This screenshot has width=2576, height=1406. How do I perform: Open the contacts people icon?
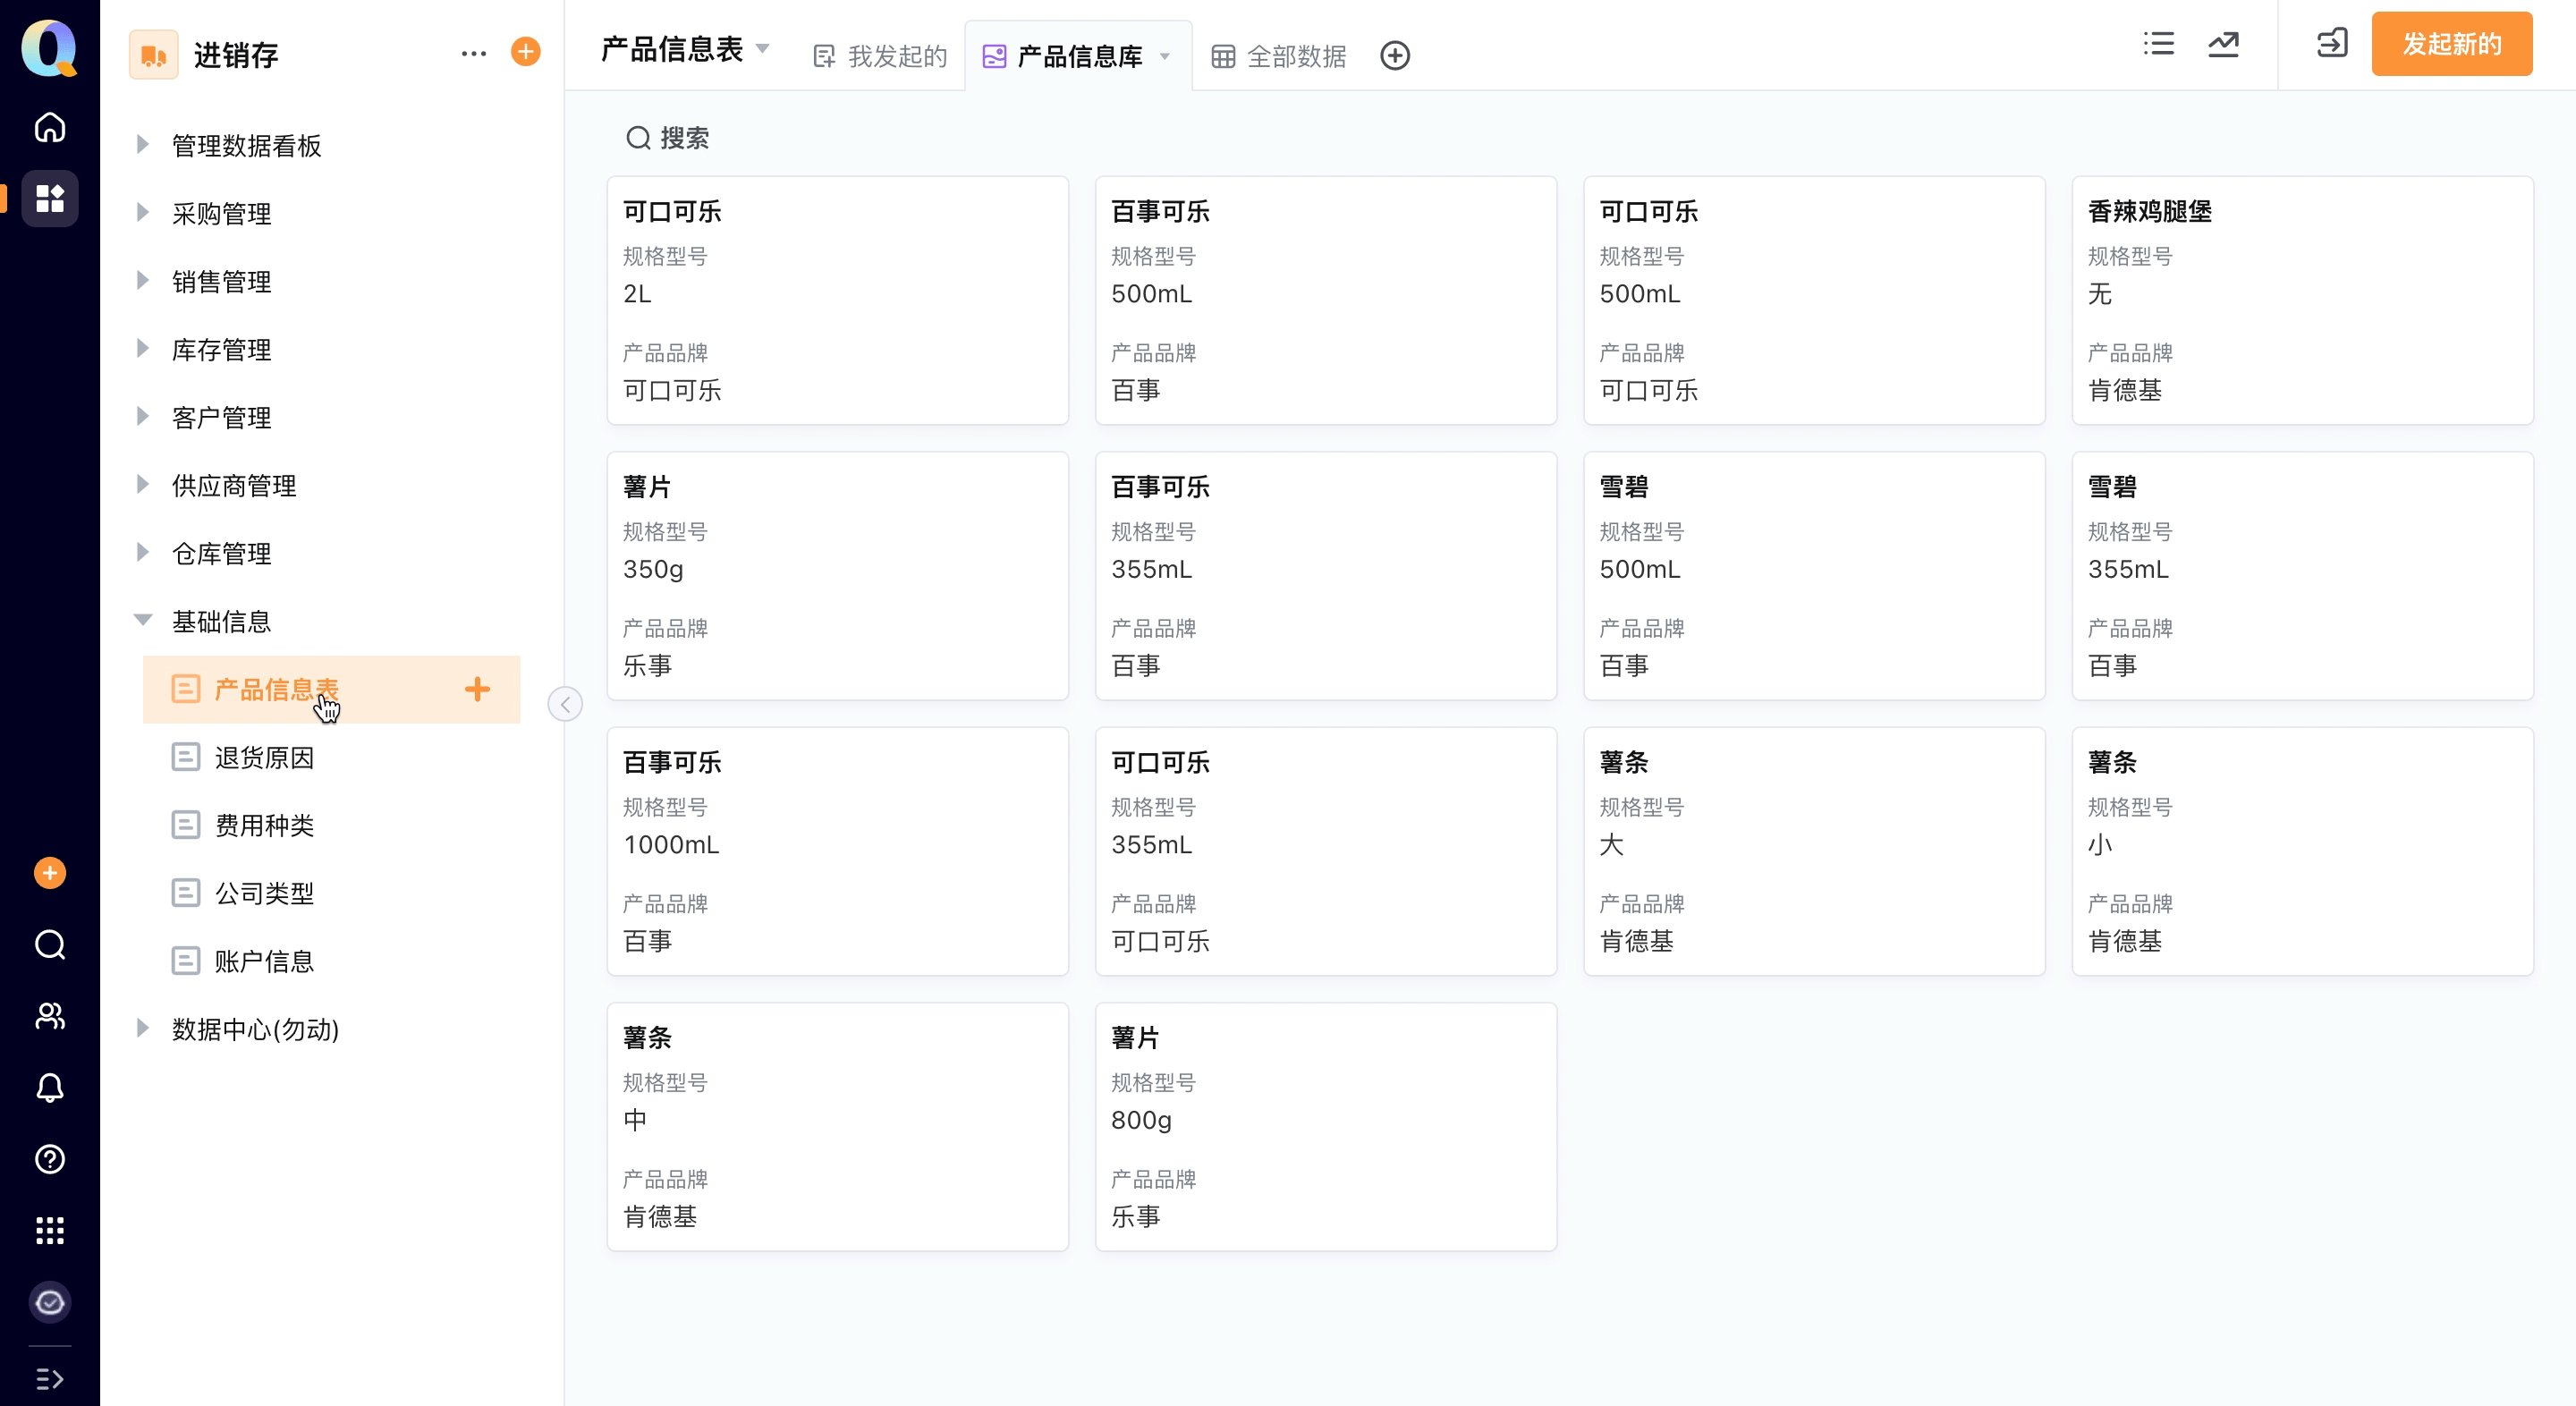click(x=50, y=1016)
